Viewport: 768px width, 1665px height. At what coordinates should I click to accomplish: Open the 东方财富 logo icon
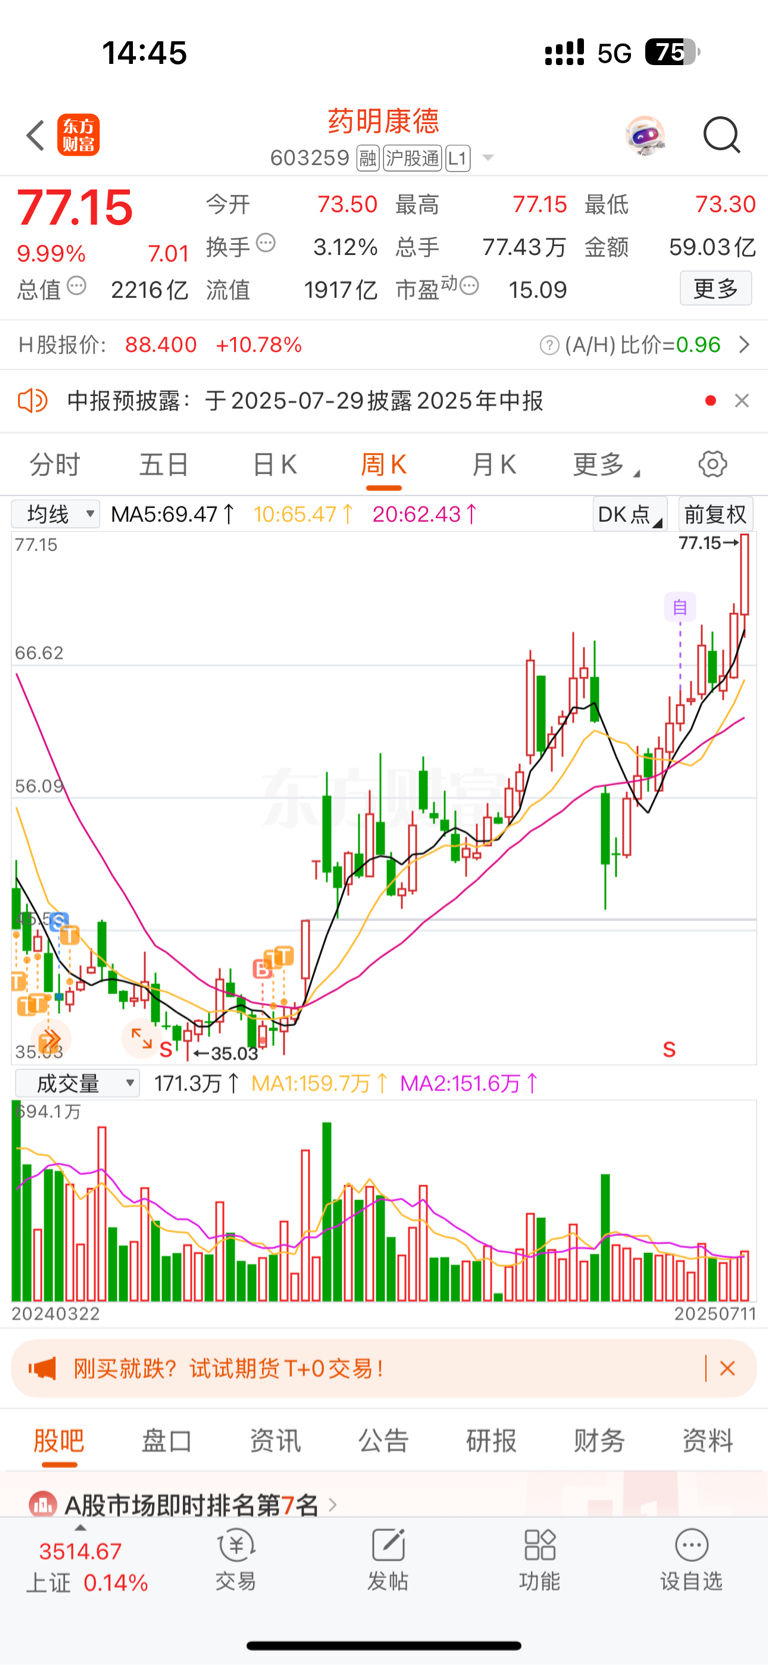click(x=78, y=135)
